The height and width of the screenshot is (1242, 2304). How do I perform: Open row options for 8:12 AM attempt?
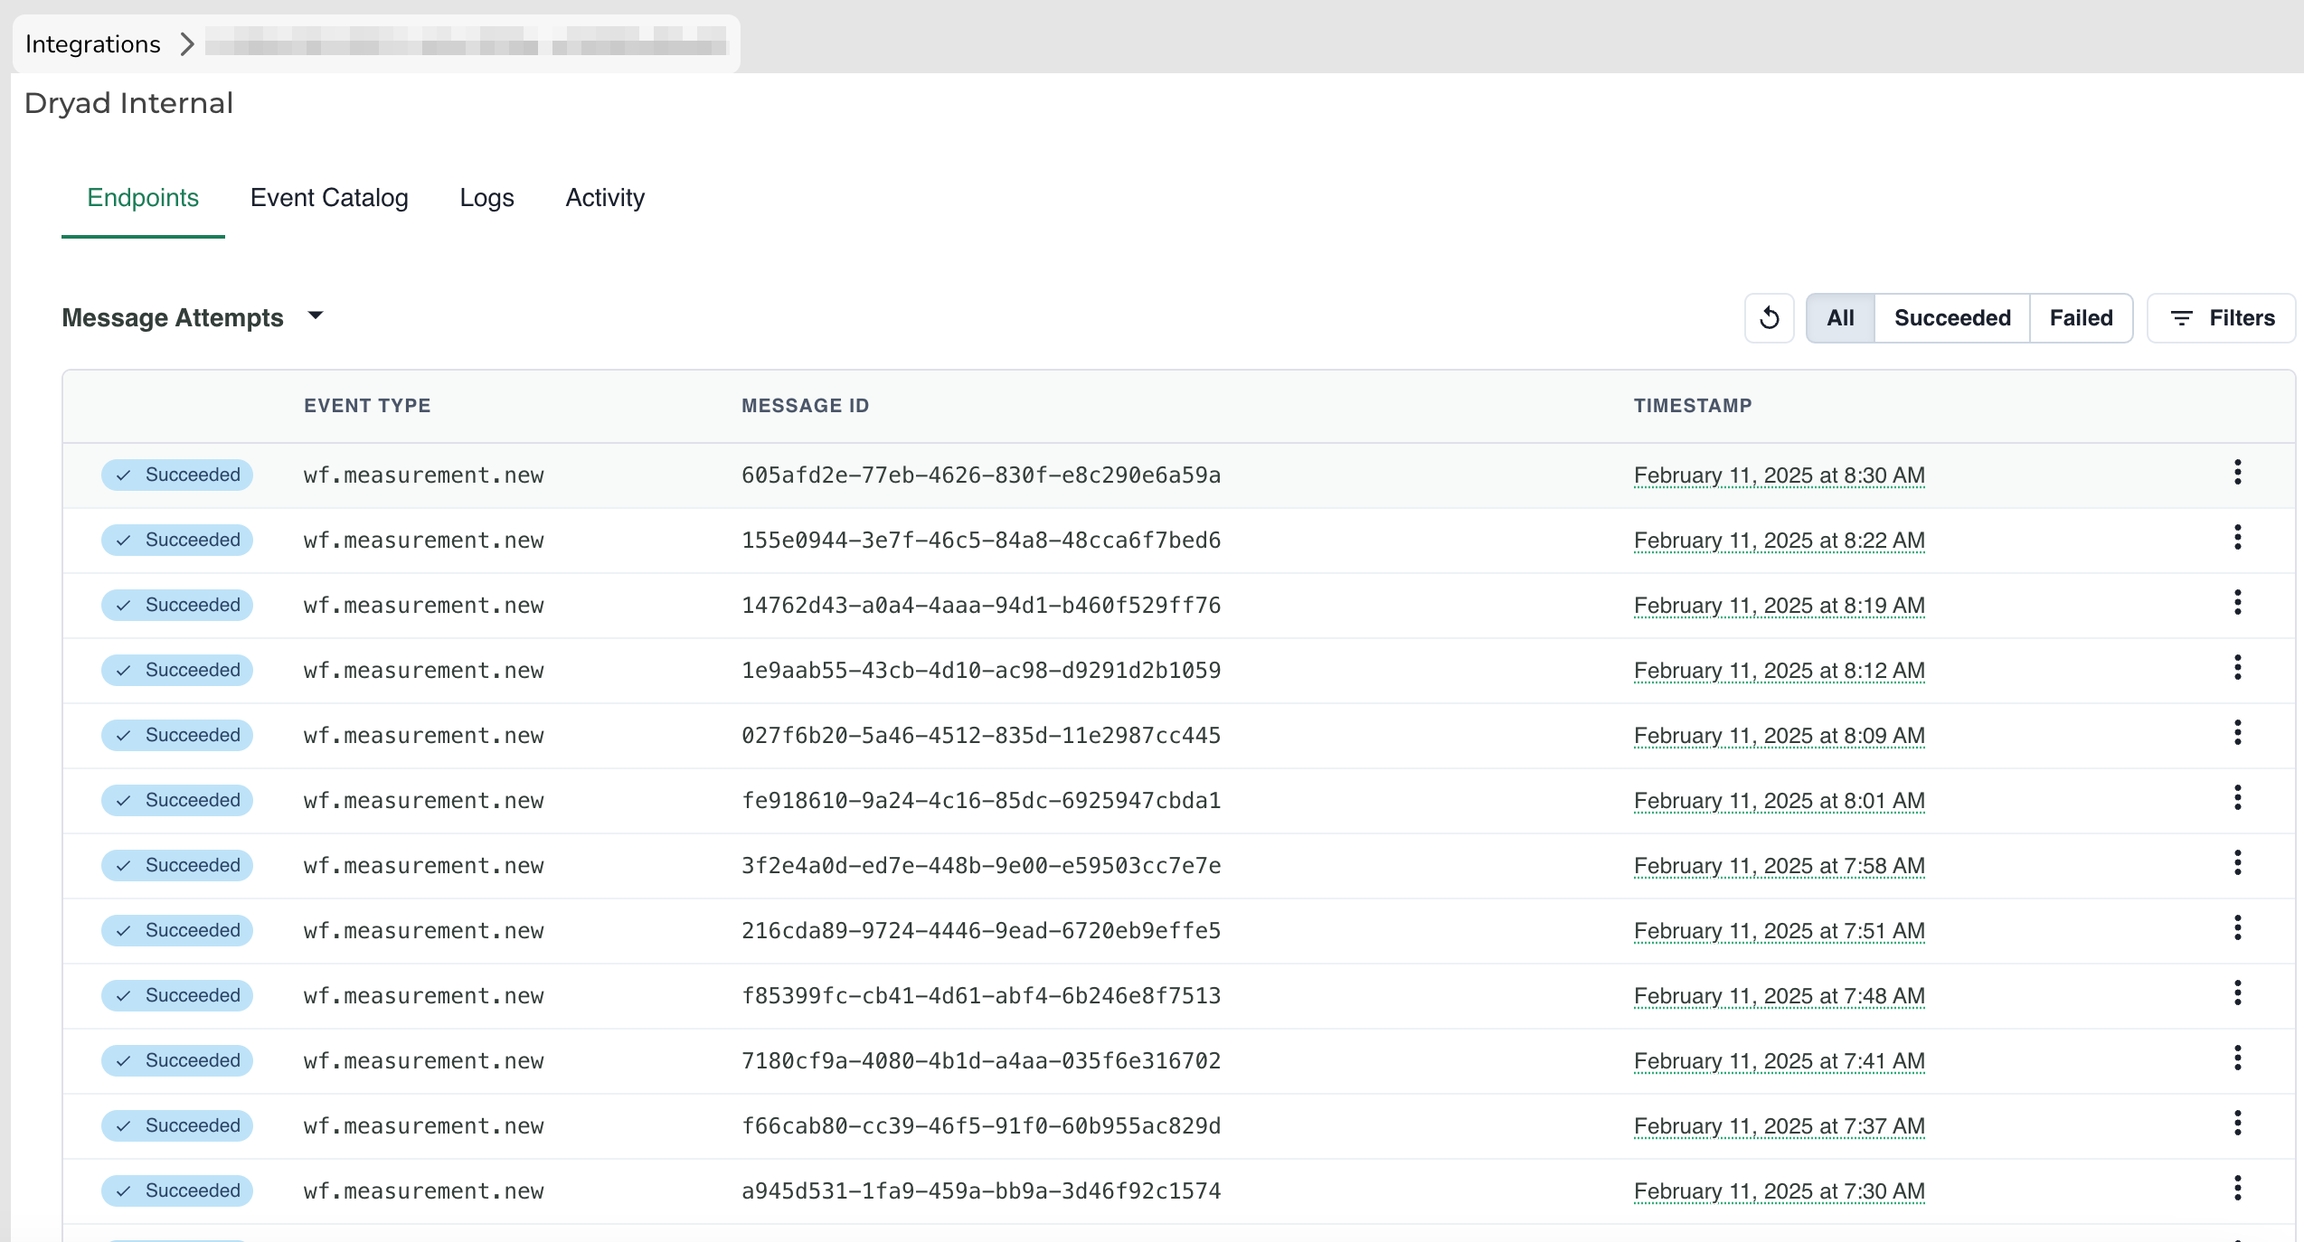point(2237,668)
